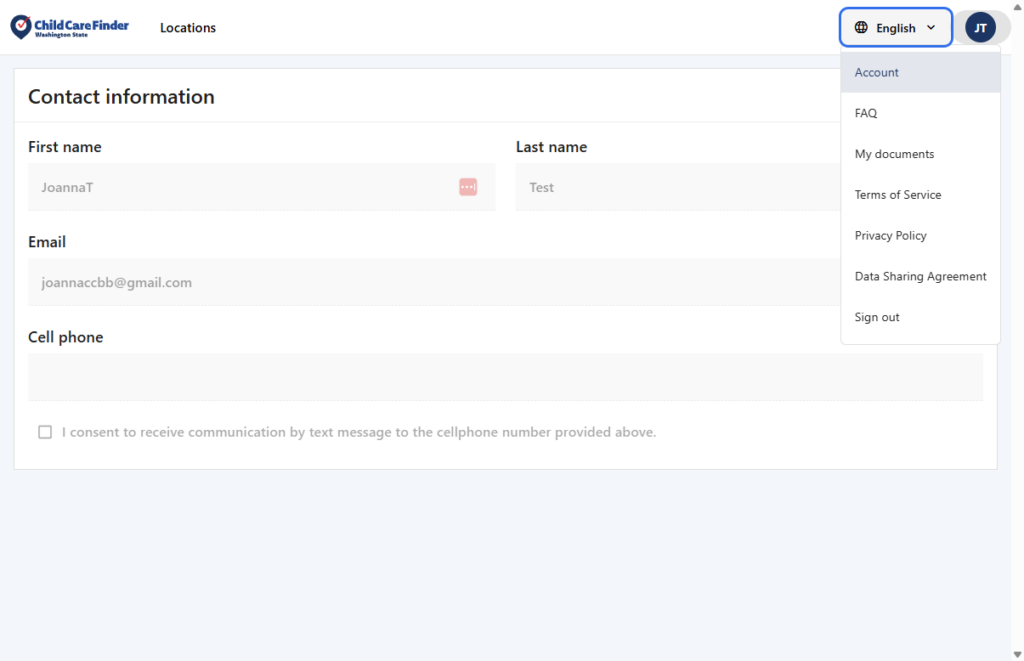This screenshot has height=661, width=1024.
Task: Select the Cell phone input field
Action: (x=505, y=377)
